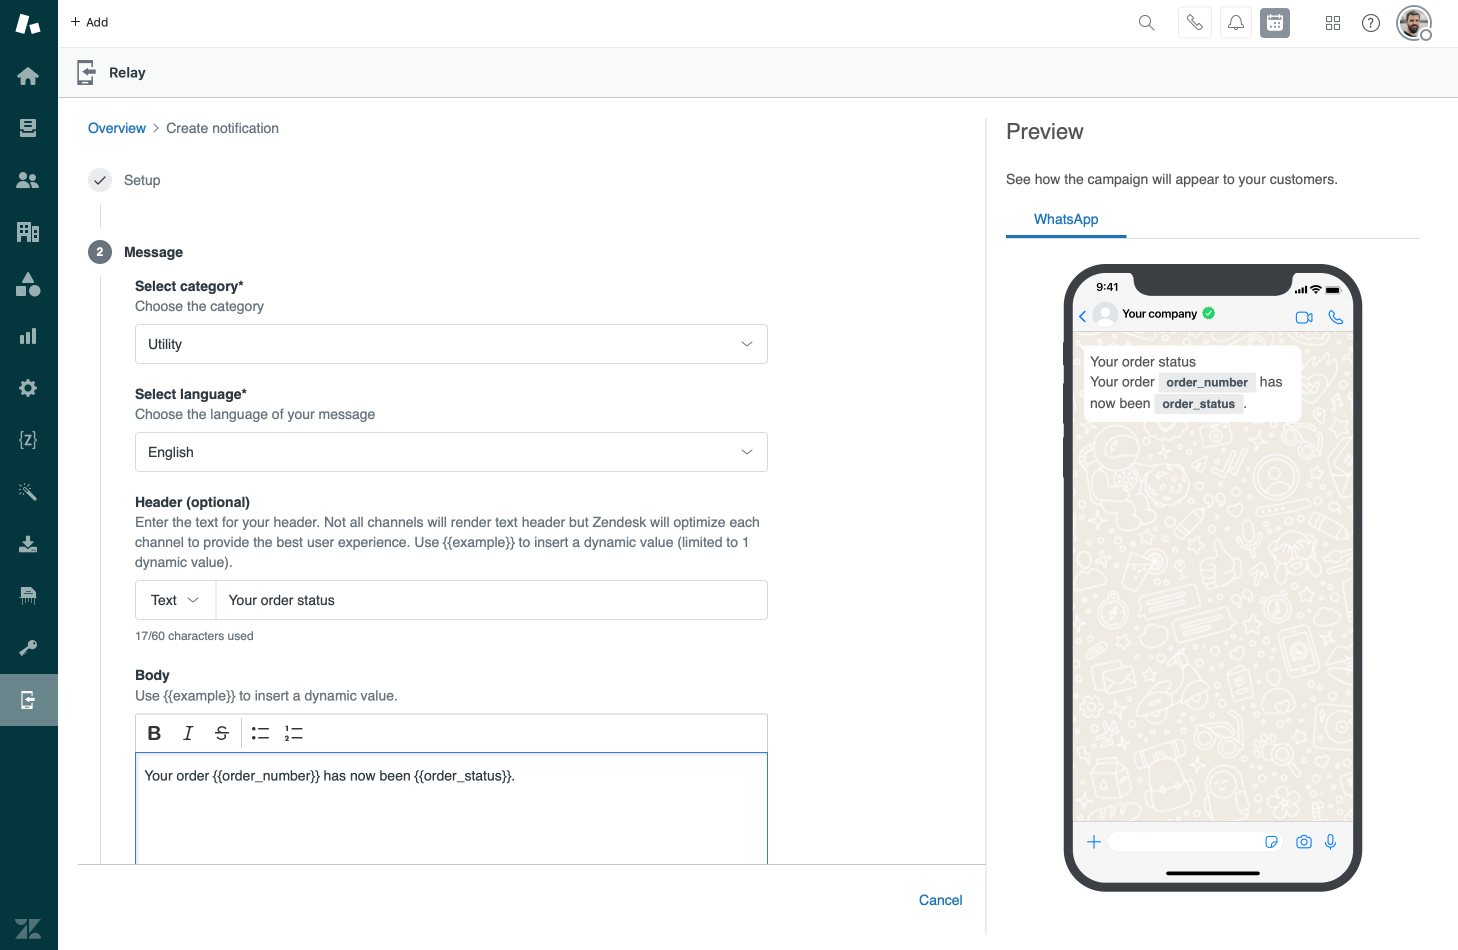This screenshot has width=1458, height=950.
Task: Open the calendar icon in top bar
Action: pyautogui.click(x=1275, y=23)
